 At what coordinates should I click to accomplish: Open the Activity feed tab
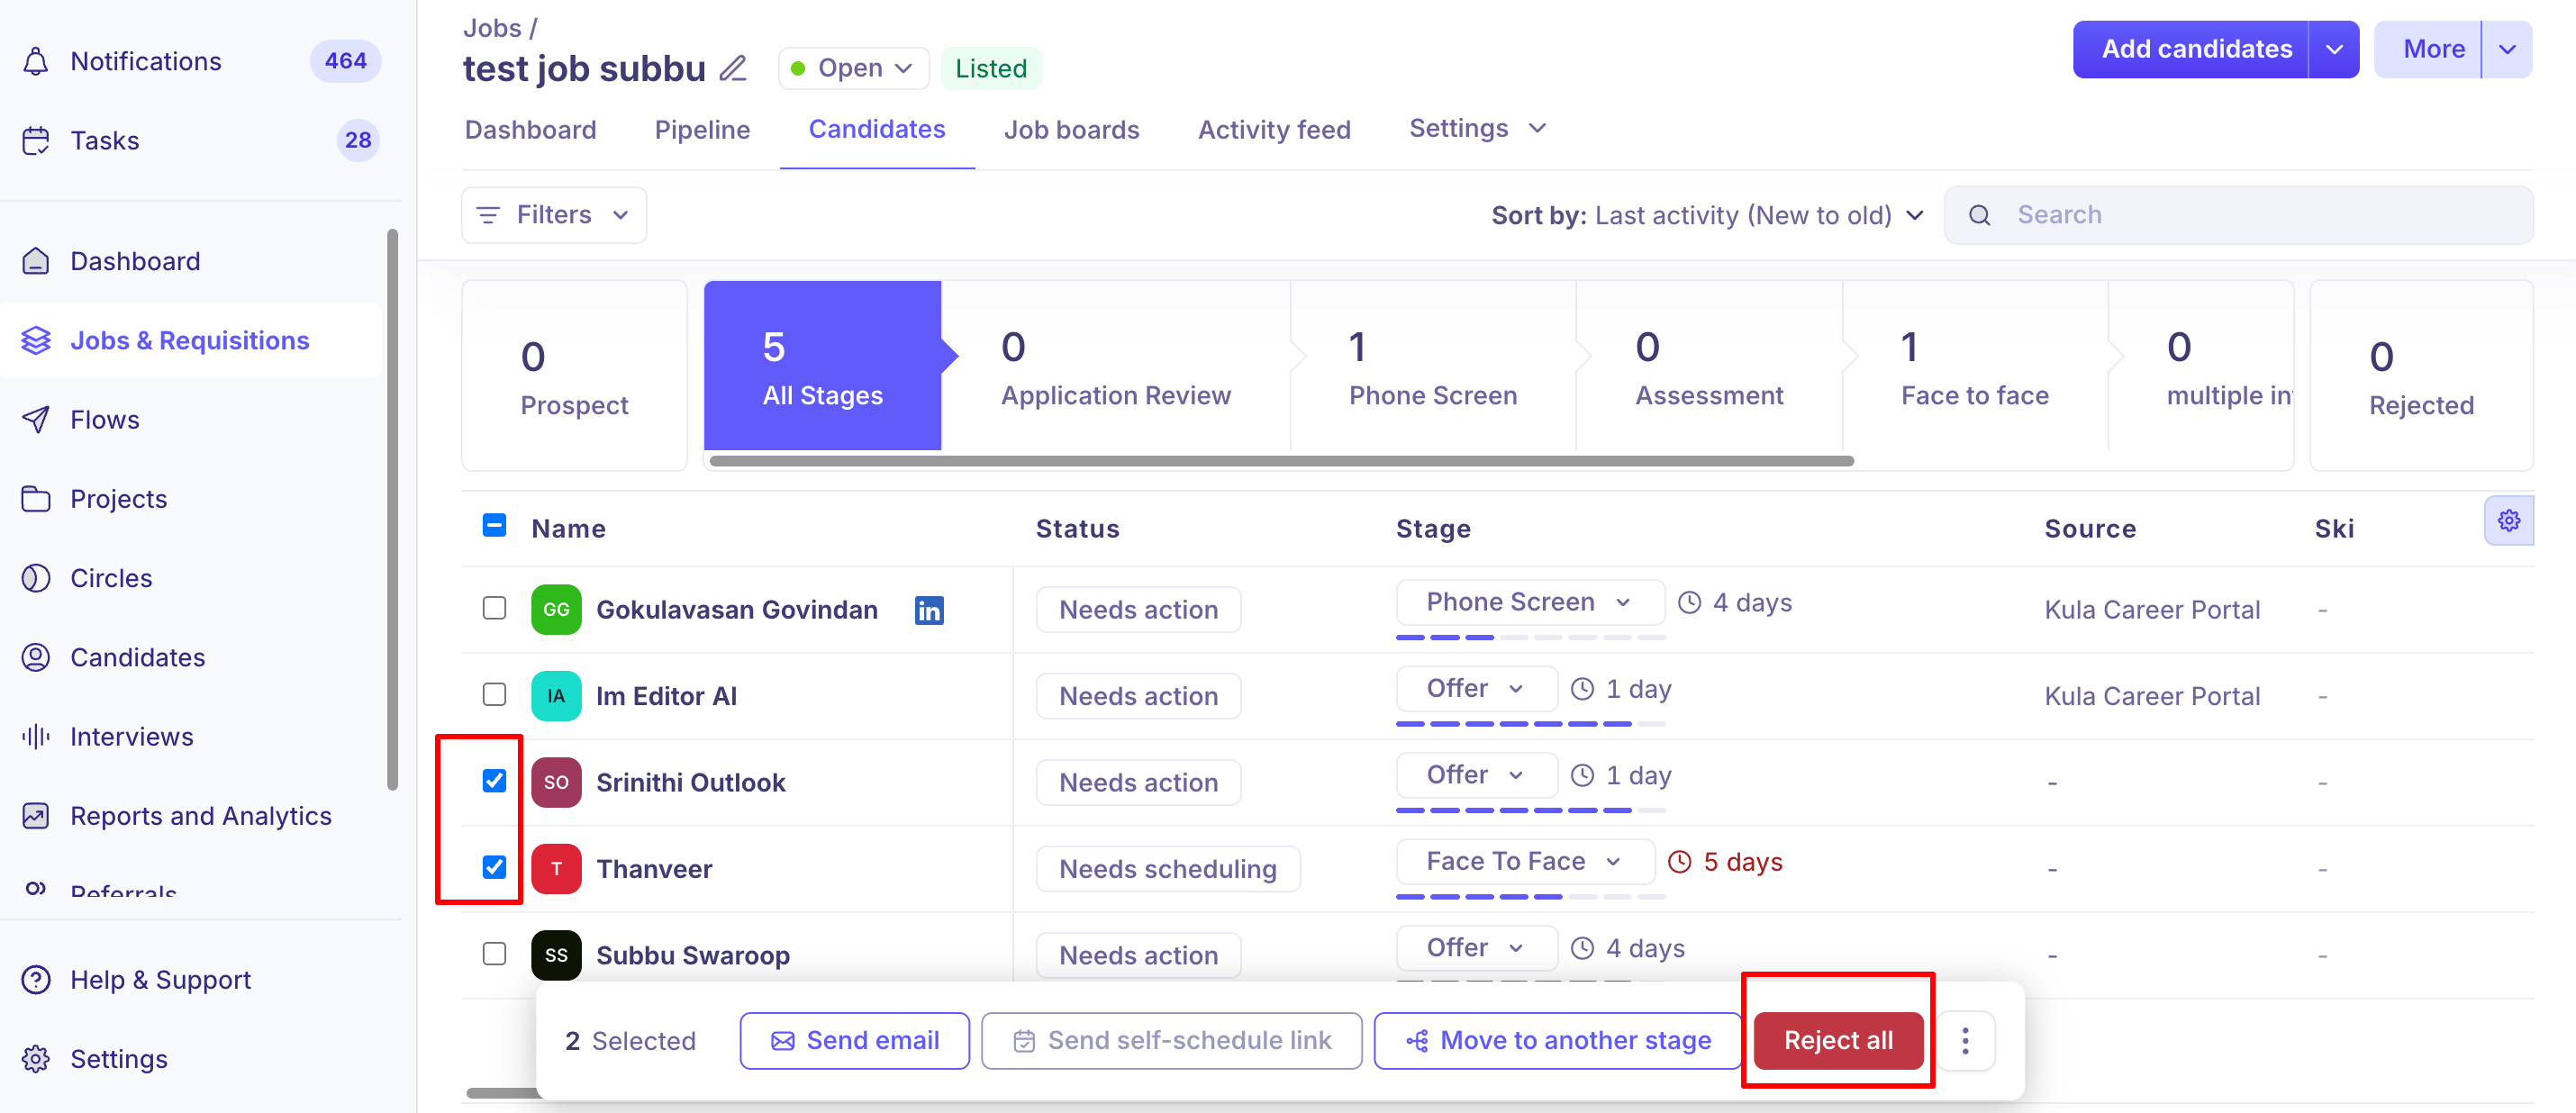[1274, 129]
